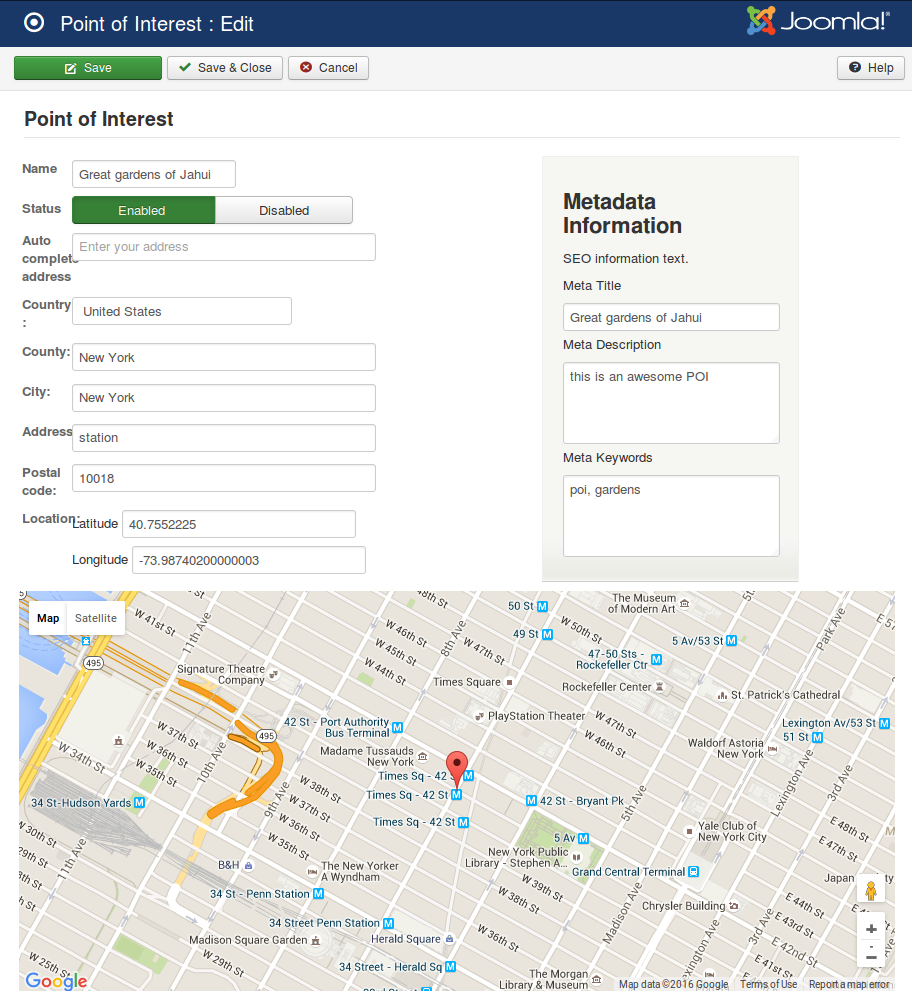Set status to Enabled
The image size is (912, 1007).
(x=143, y=211)
